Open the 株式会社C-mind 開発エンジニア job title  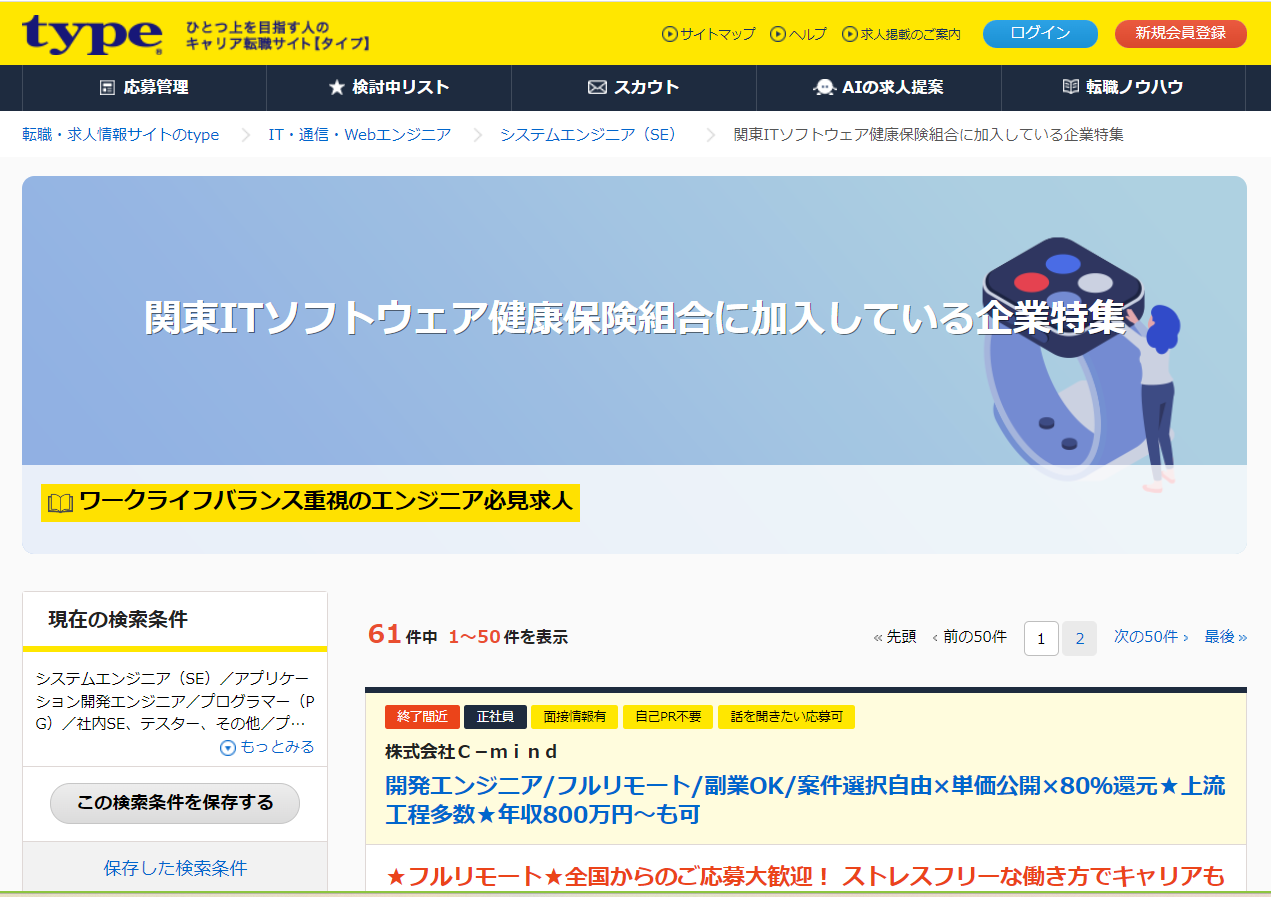pos(804,800)
